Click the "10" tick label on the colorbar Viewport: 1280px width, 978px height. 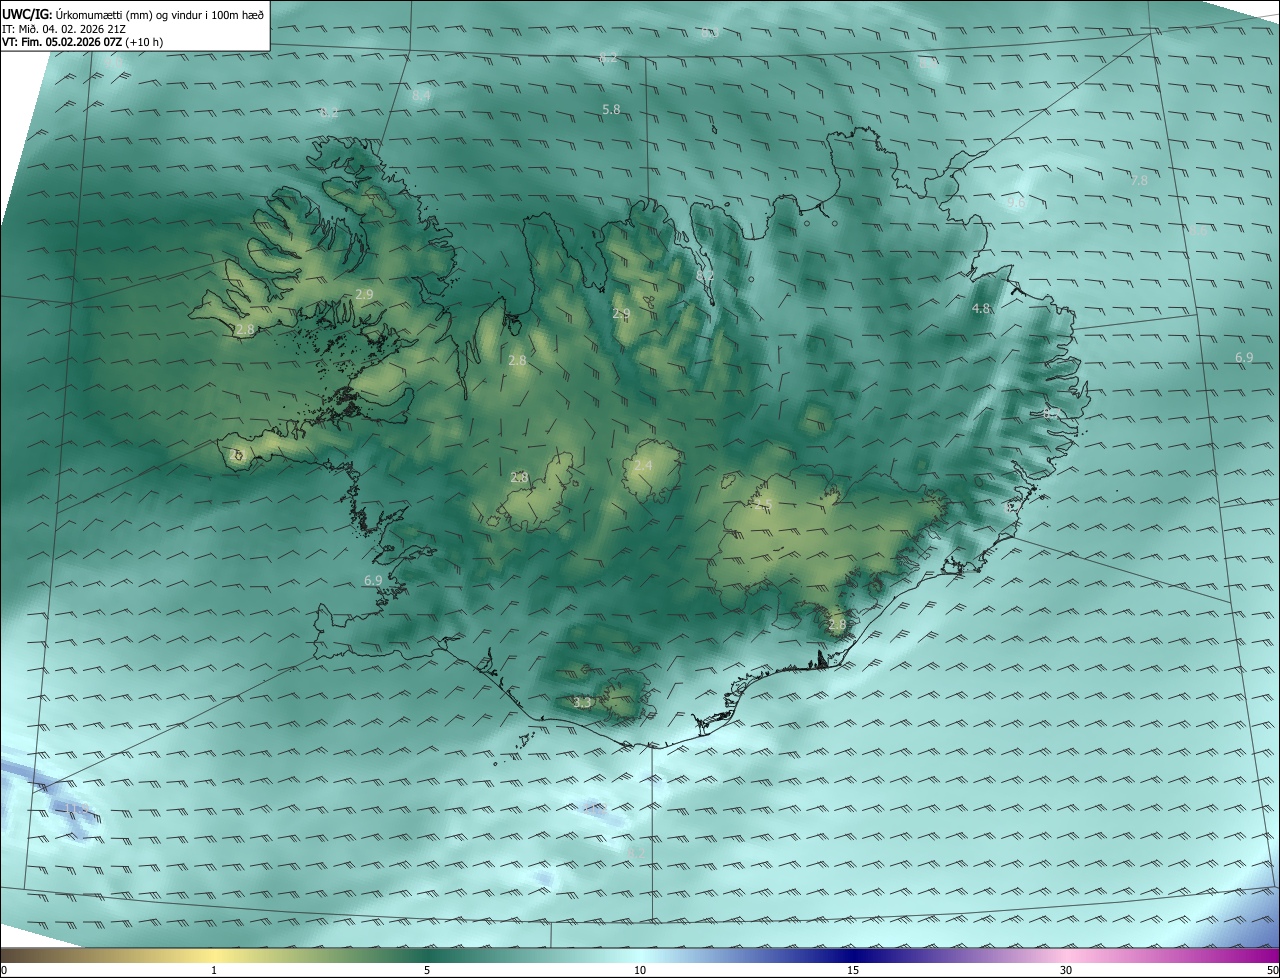point(640,970)
